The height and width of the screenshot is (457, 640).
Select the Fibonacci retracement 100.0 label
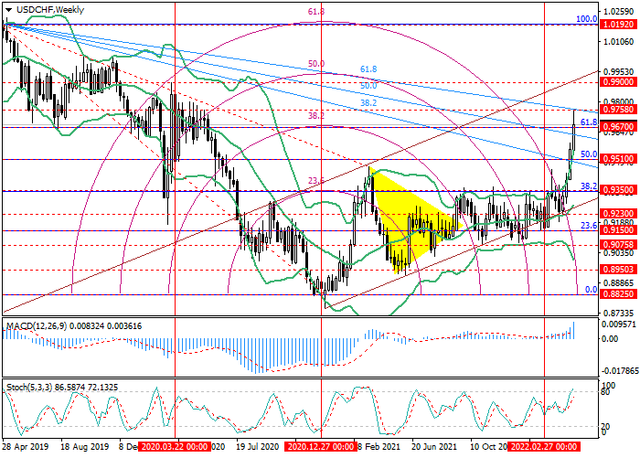coord(587,19)
